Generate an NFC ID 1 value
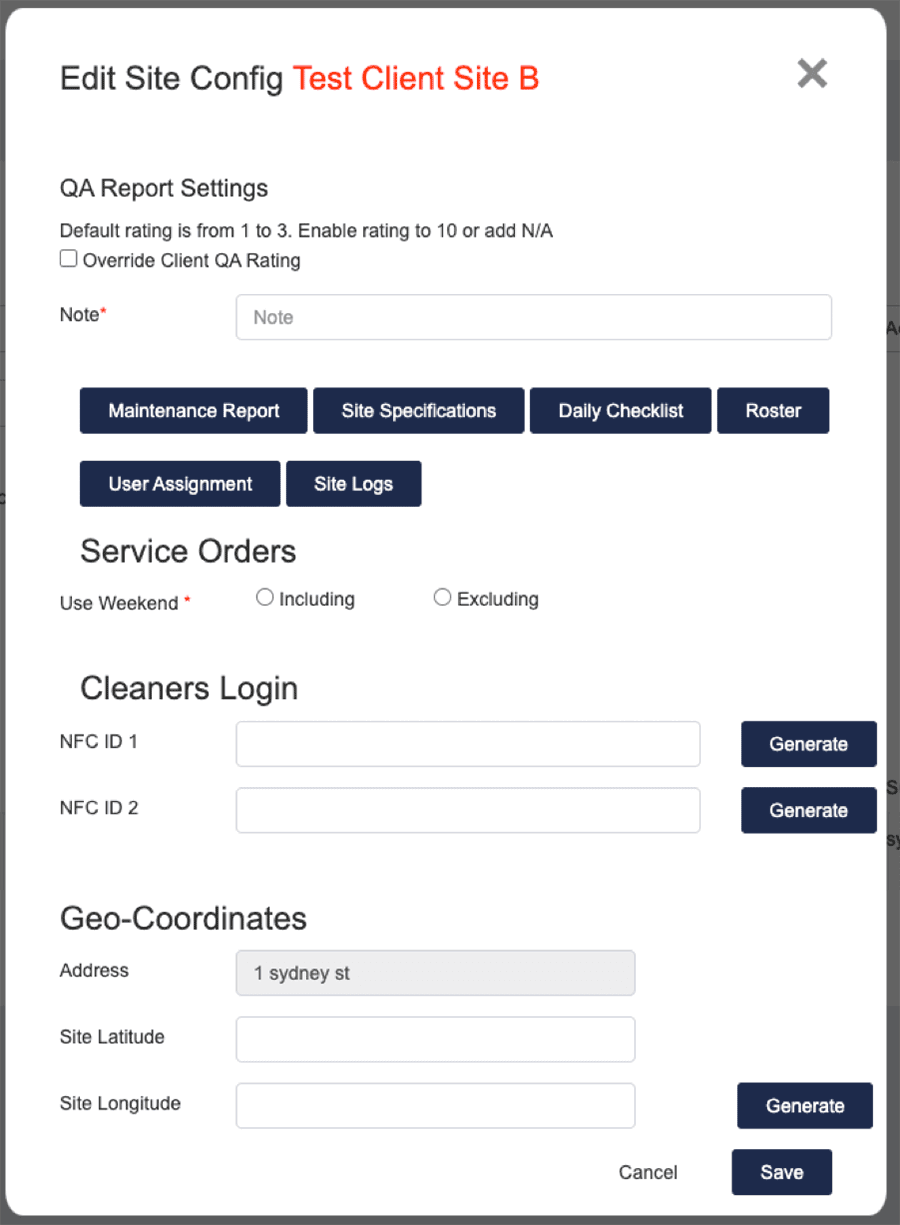The height and width of the screenshot is (1225, 900). tap(809, 744)
